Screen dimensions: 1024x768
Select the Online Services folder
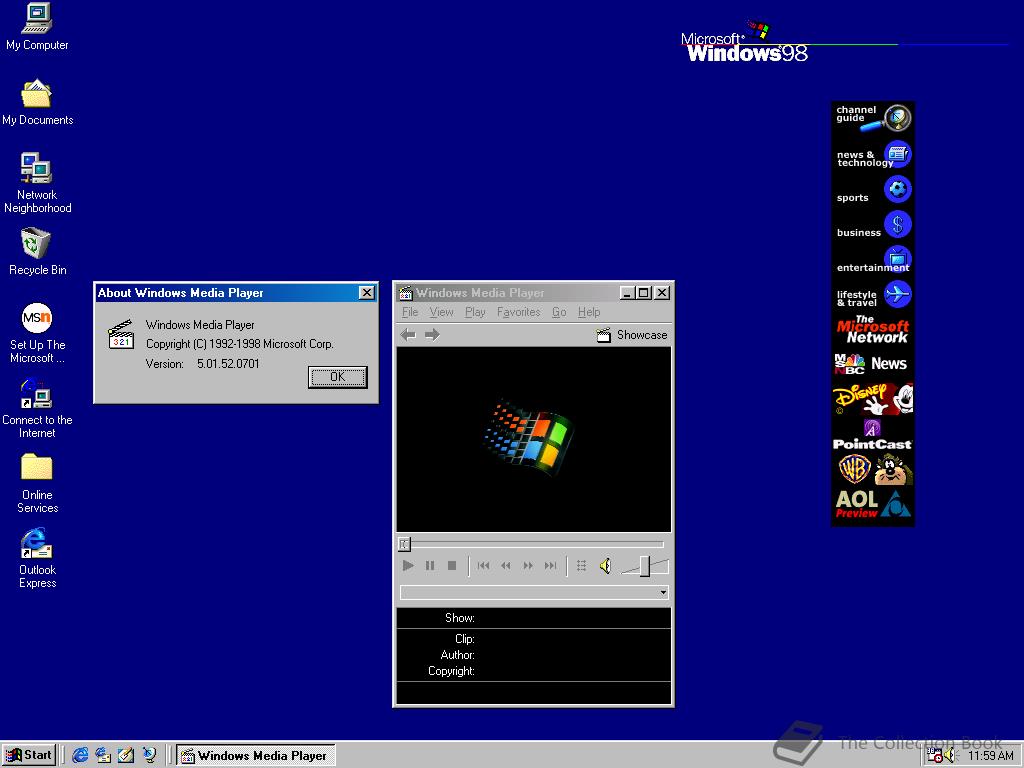[37, 483]
